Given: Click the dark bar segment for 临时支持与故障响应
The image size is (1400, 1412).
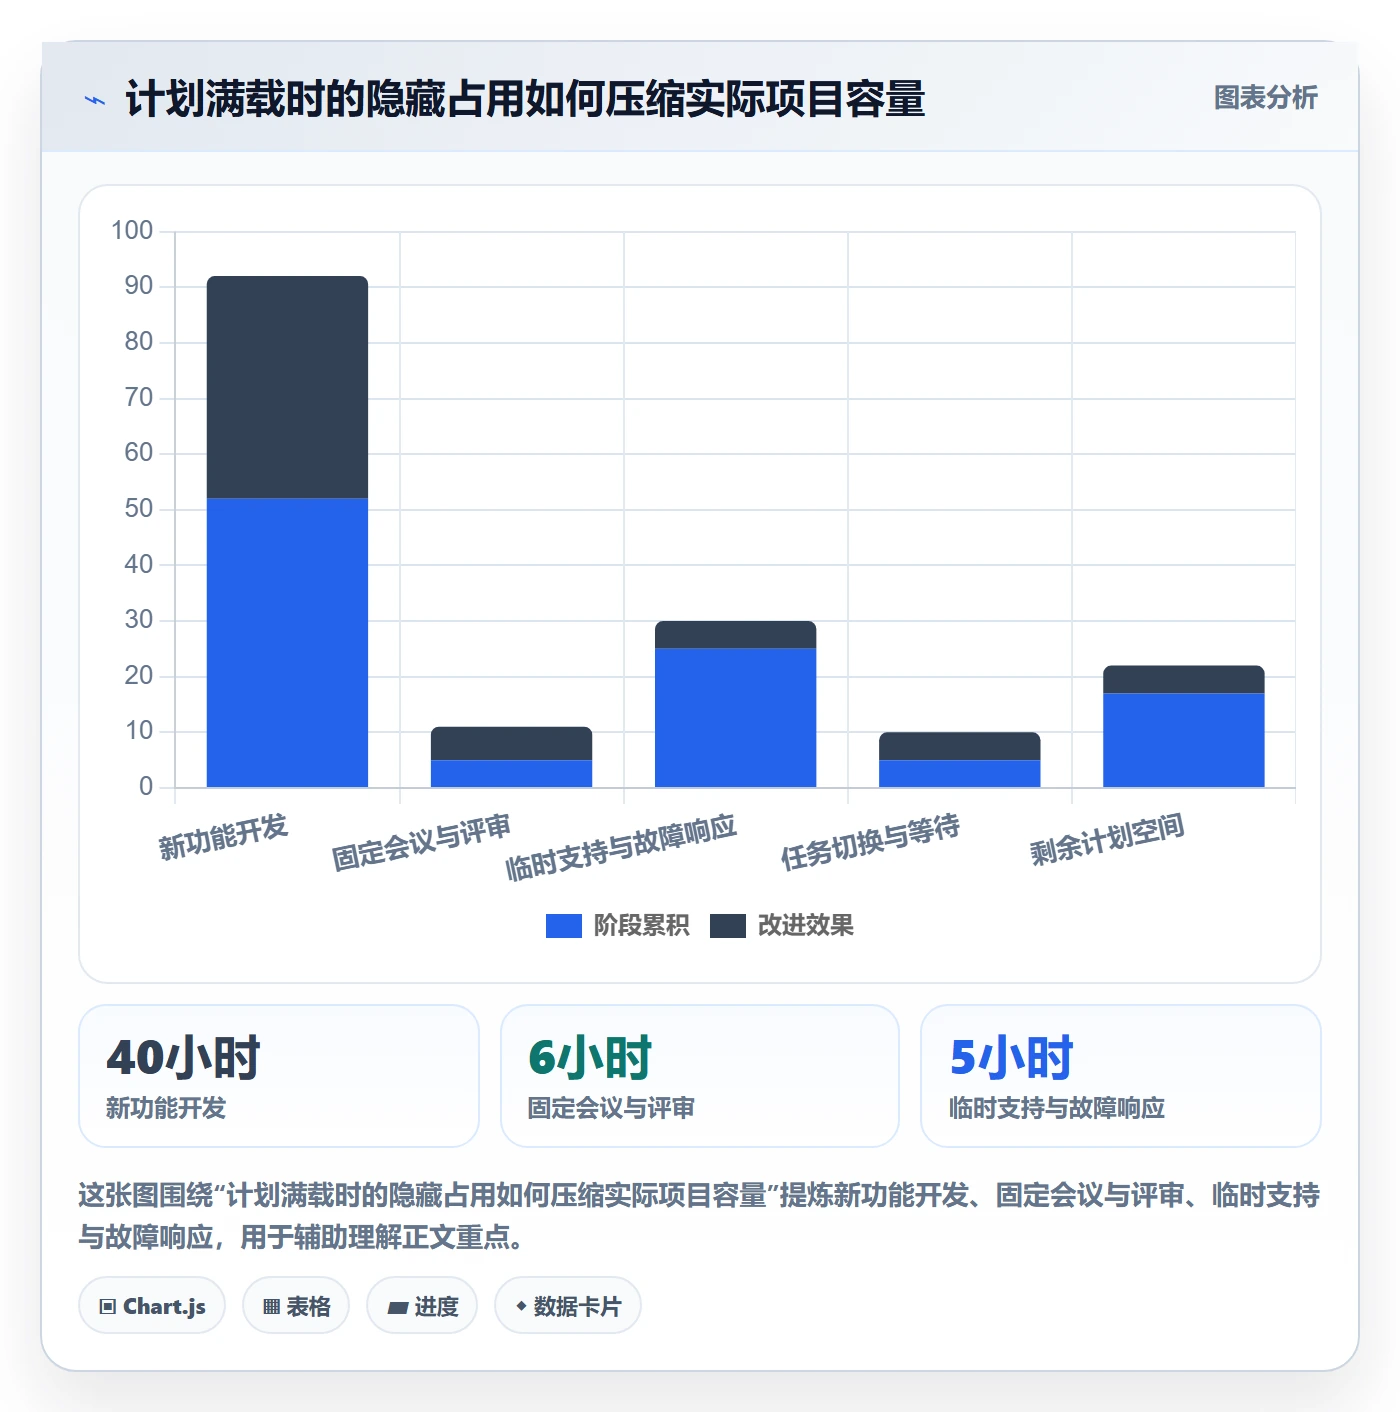Looking at the screenshot, I should (735, 635).
